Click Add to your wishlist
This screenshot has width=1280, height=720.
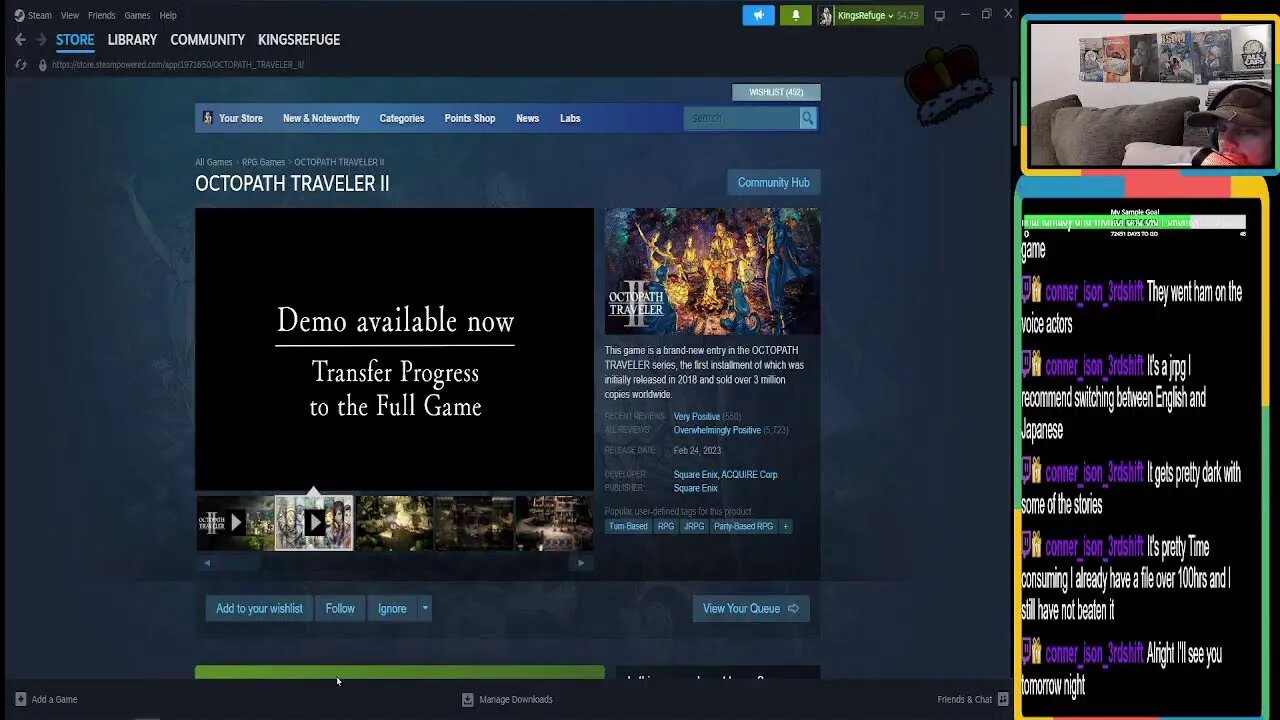pyautogui.click(x=259, y=608)
